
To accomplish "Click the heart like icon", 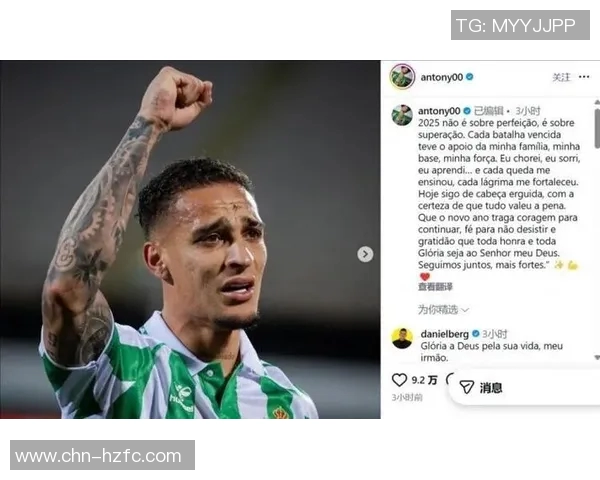I will [x=399, y=380].
